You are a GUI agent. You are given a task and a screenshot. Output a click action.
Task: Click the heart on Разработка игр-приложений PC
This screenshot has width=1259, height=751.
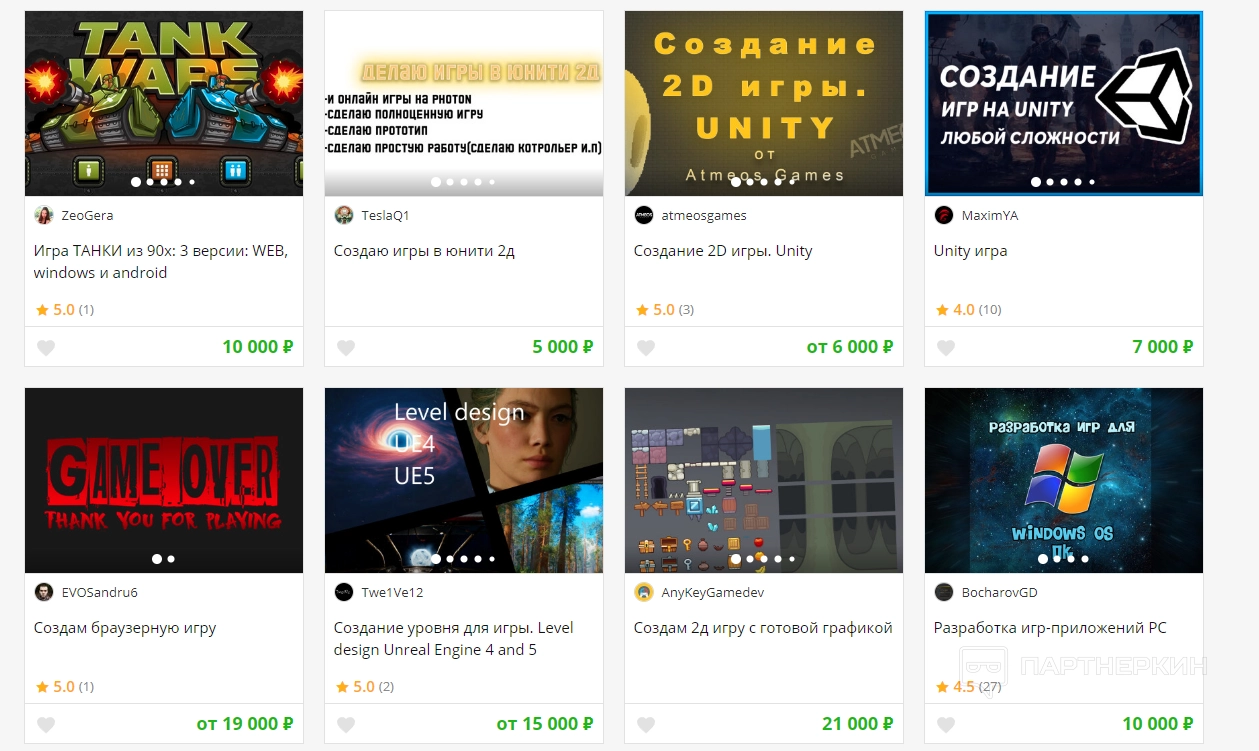[x=946, y=725]
